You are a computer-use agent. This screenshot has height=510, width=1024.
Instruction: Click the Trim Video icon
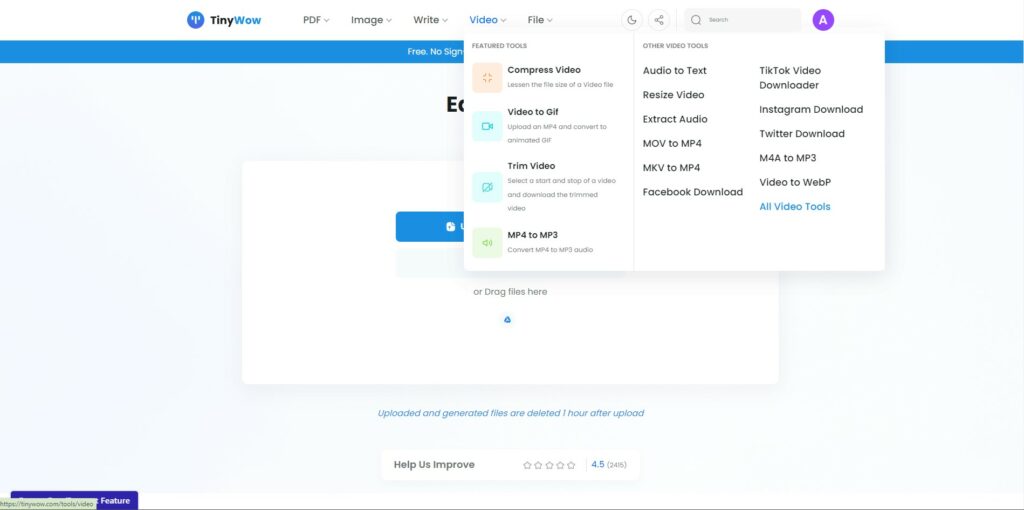(487, 187)
